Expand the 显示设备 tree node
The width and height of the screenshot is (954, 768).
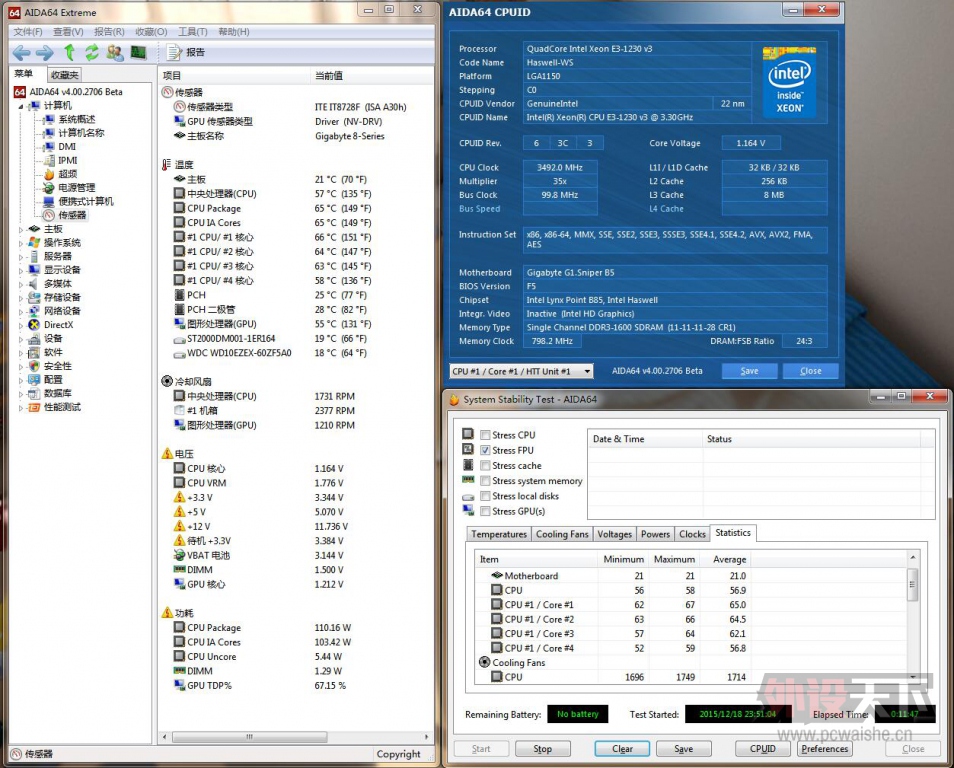pos(21,270)
